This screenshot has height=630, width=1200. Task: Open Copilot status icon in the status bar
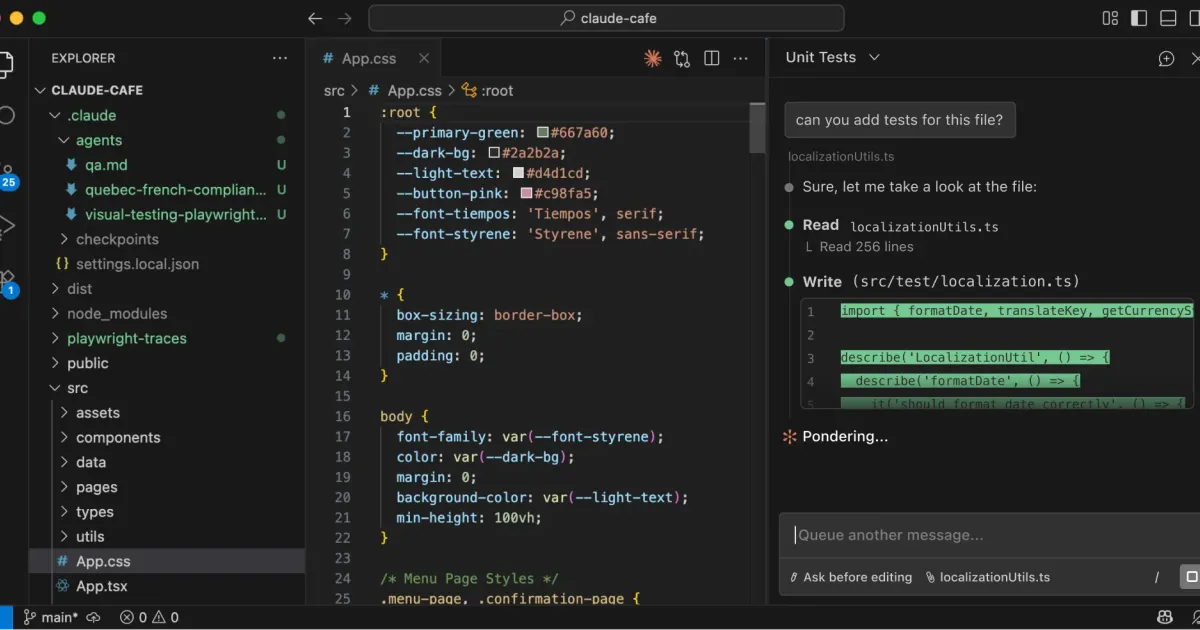1165,617
